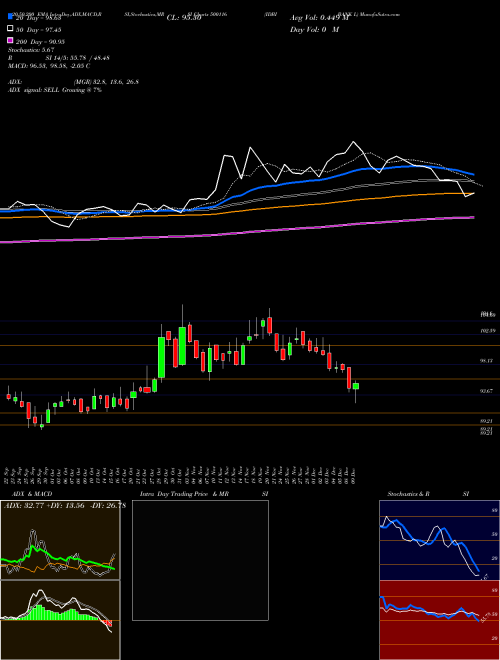Click the 'CL: 95.30' closing price text
The width and height of the screenshot is (500, 660).
(x=184, y=18)
